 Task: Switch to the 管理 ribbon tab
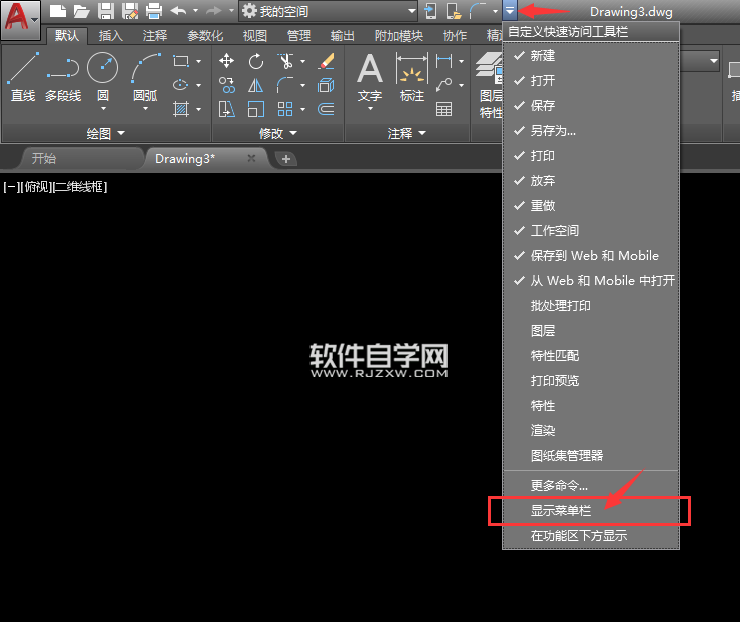[299, 35]
